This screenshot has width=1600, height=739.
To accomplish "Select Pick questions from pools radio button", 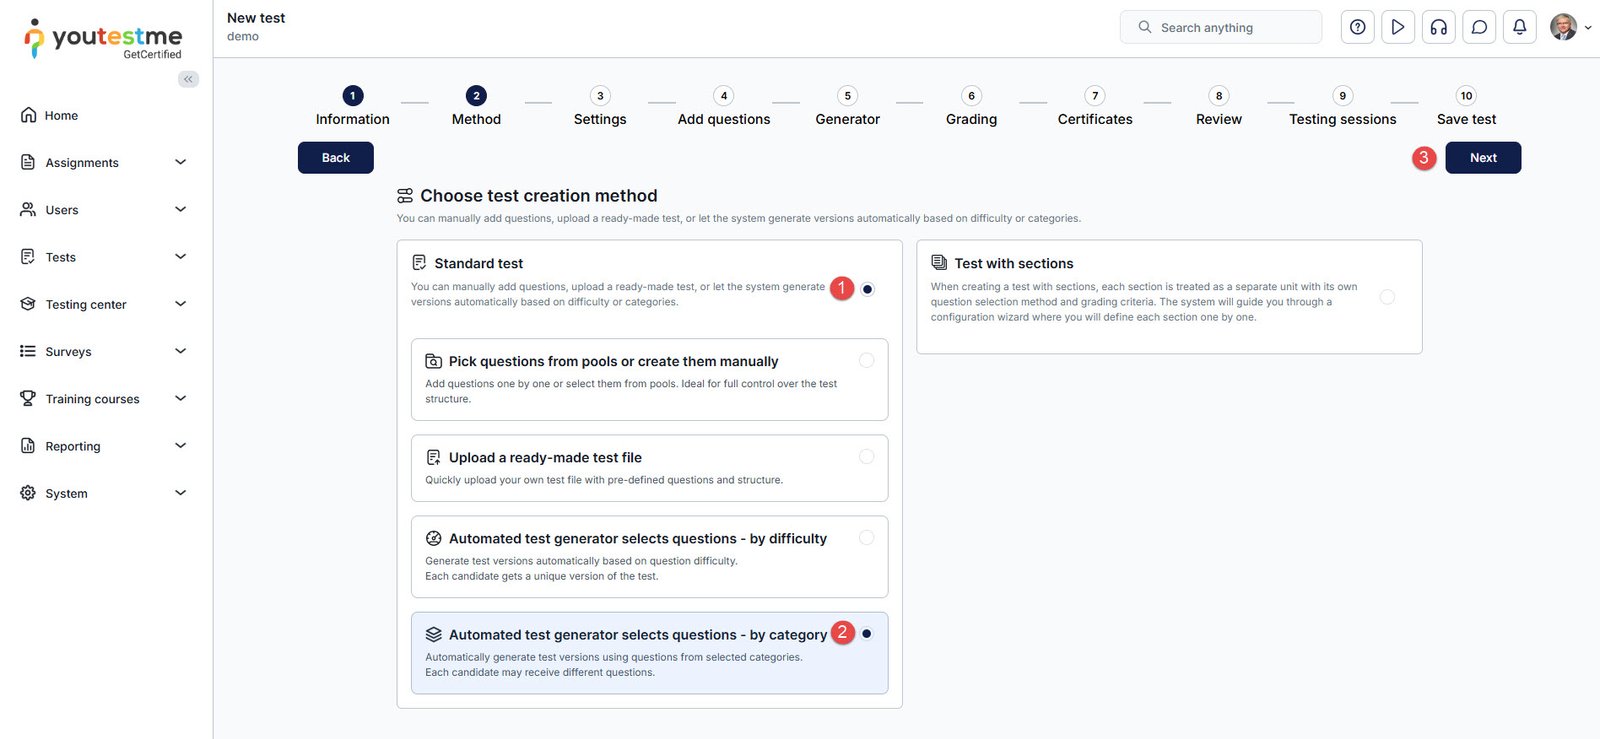I will coord(866,360).
